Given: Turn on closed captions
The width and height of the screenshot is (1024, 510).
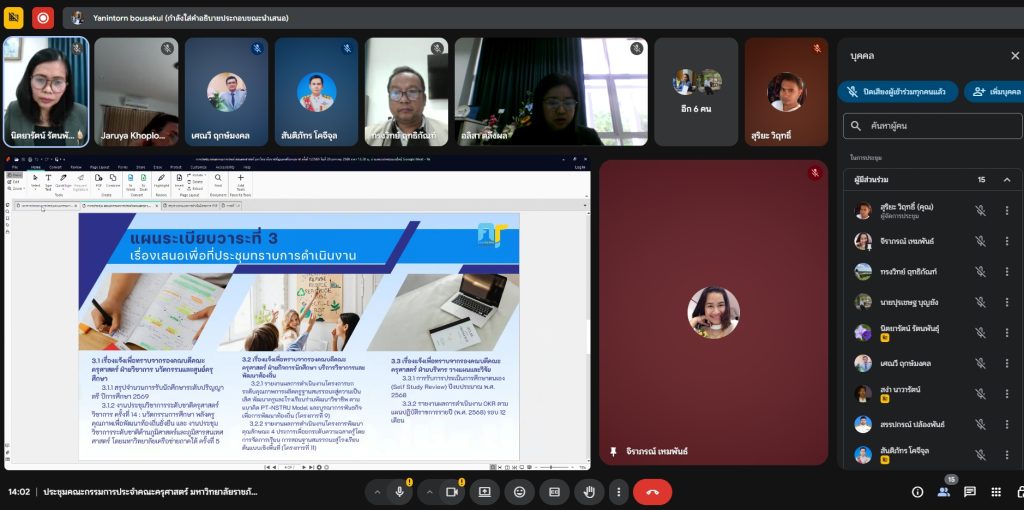Looking at the screenshot, I should click(x=554, y=492).
